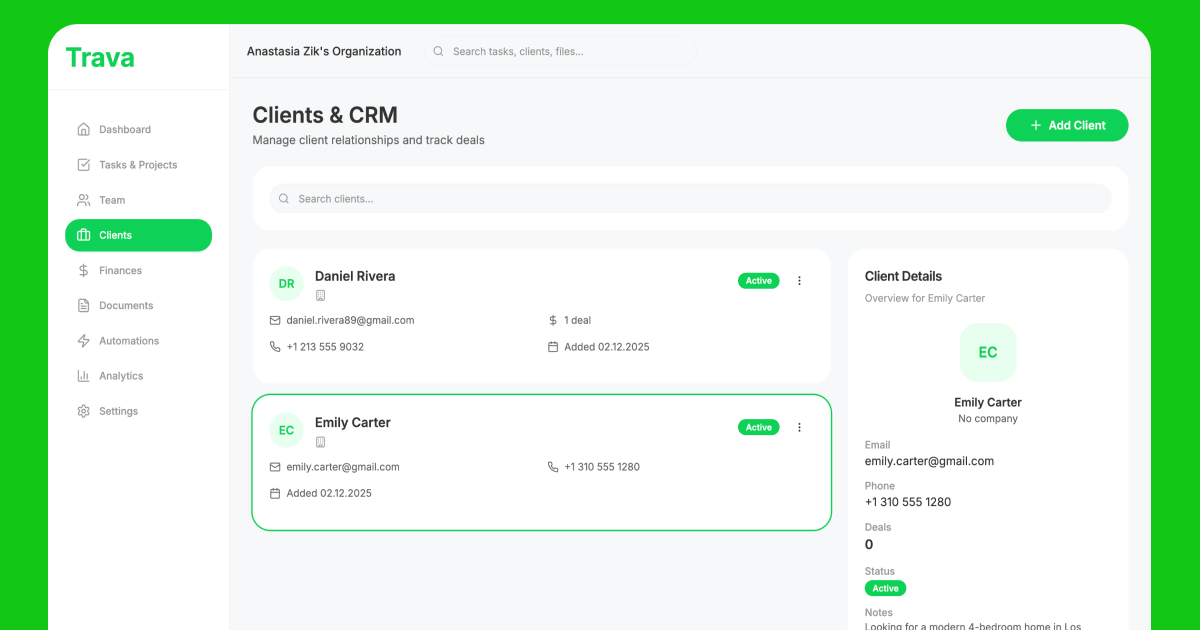Click the Finances dollar icon in sidebar
This screenshot has height=630, width=1200.
point(84,270)
